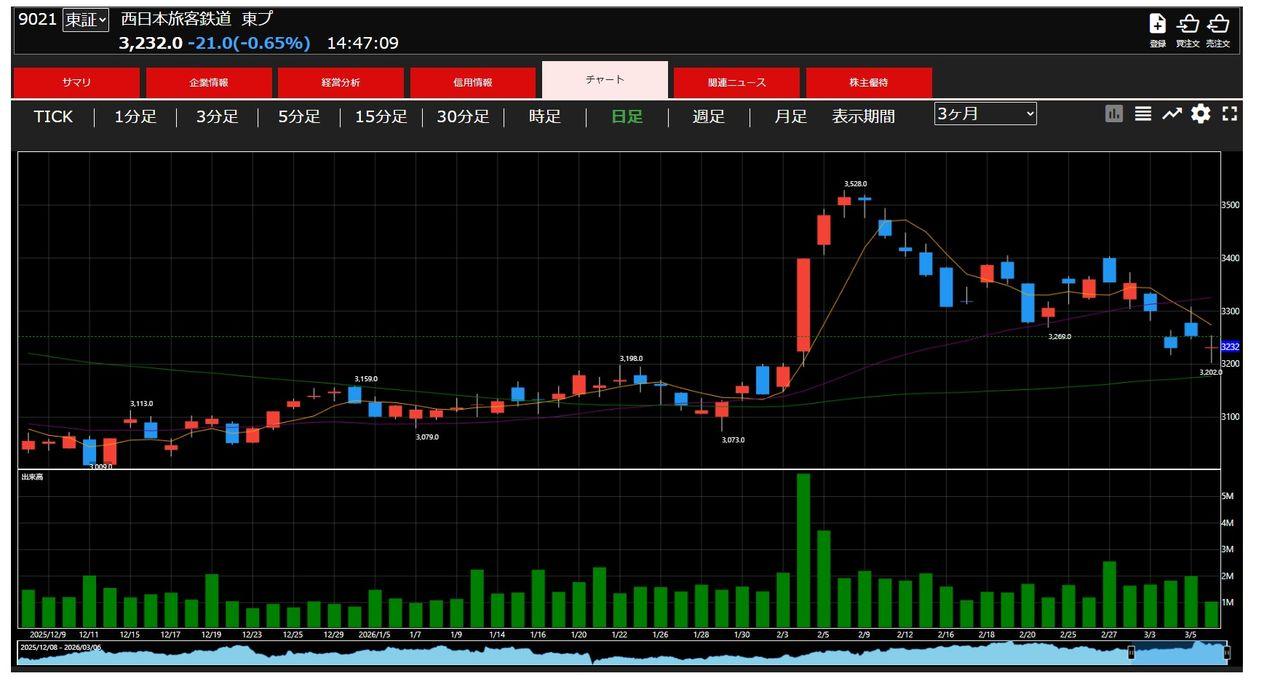
Task: Click the horizontal lines list icon
Action: pos(1143,114)
